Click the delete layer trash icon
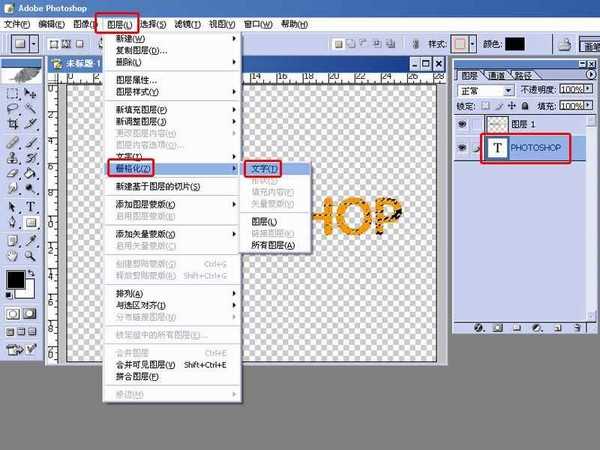Screen dimensions: 600x450 (578, 328)
